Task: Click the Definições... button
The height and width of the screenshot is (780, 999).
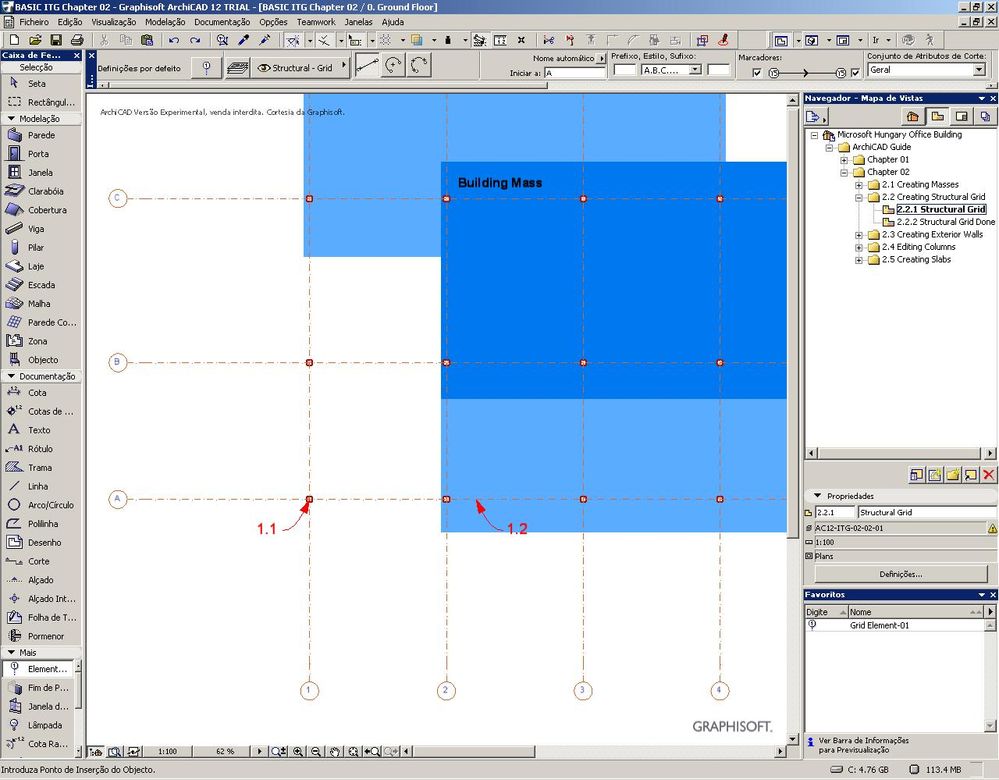Action: click(x=900, y=574)
